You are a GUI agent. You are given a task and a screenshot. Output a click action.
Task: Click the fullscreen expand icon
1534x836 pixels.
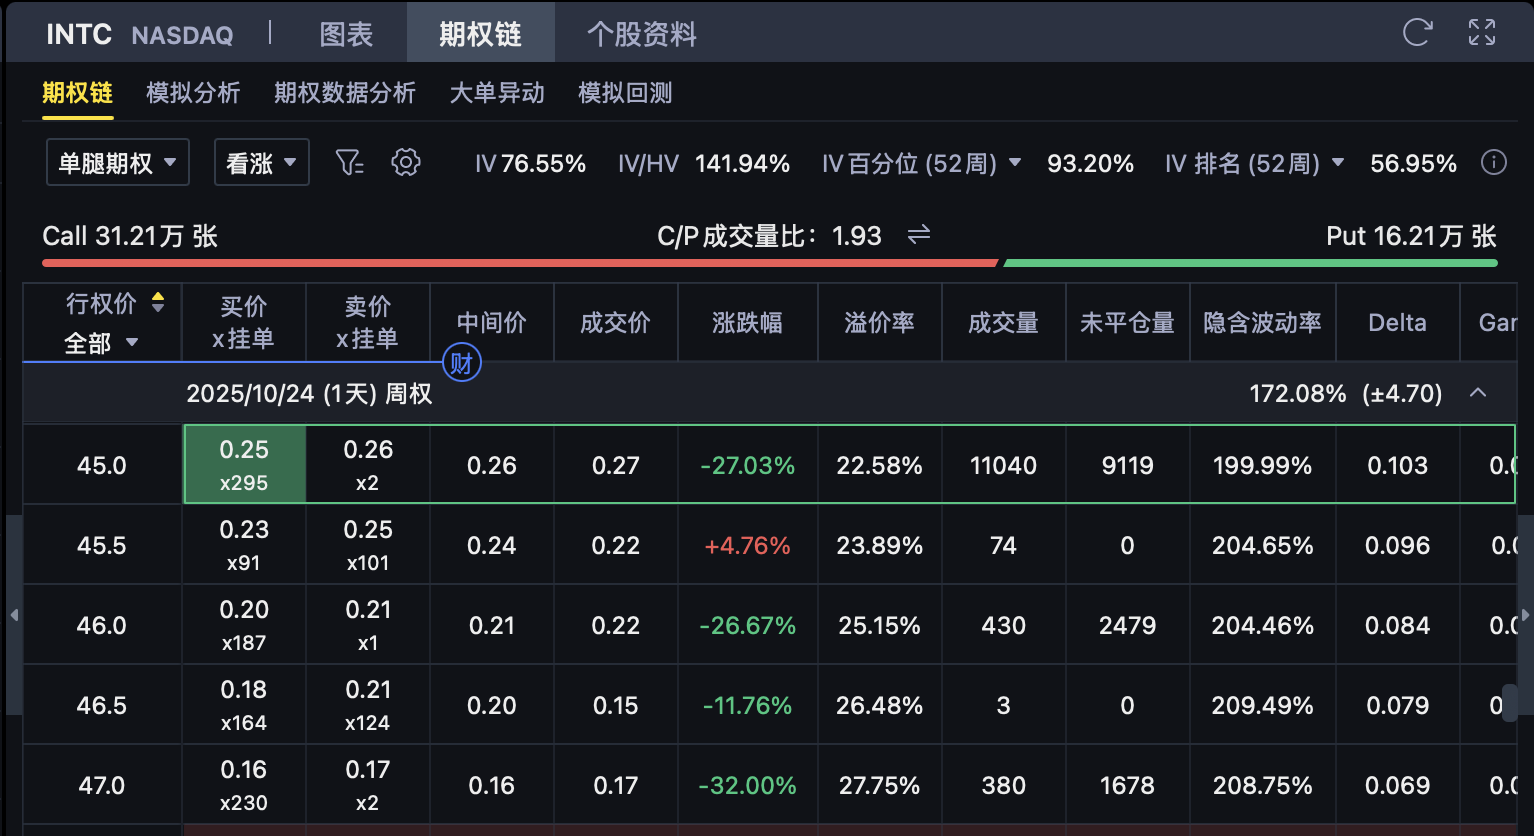(x=1481, y=33)
